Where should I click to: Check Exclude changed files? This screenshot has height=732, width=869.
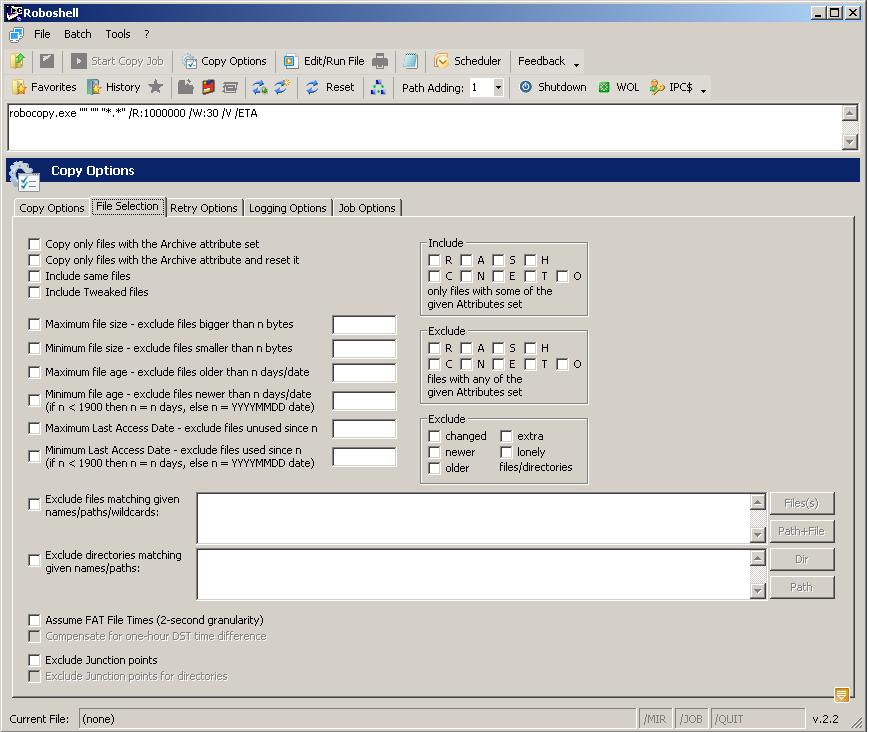[x=434, y=437]
